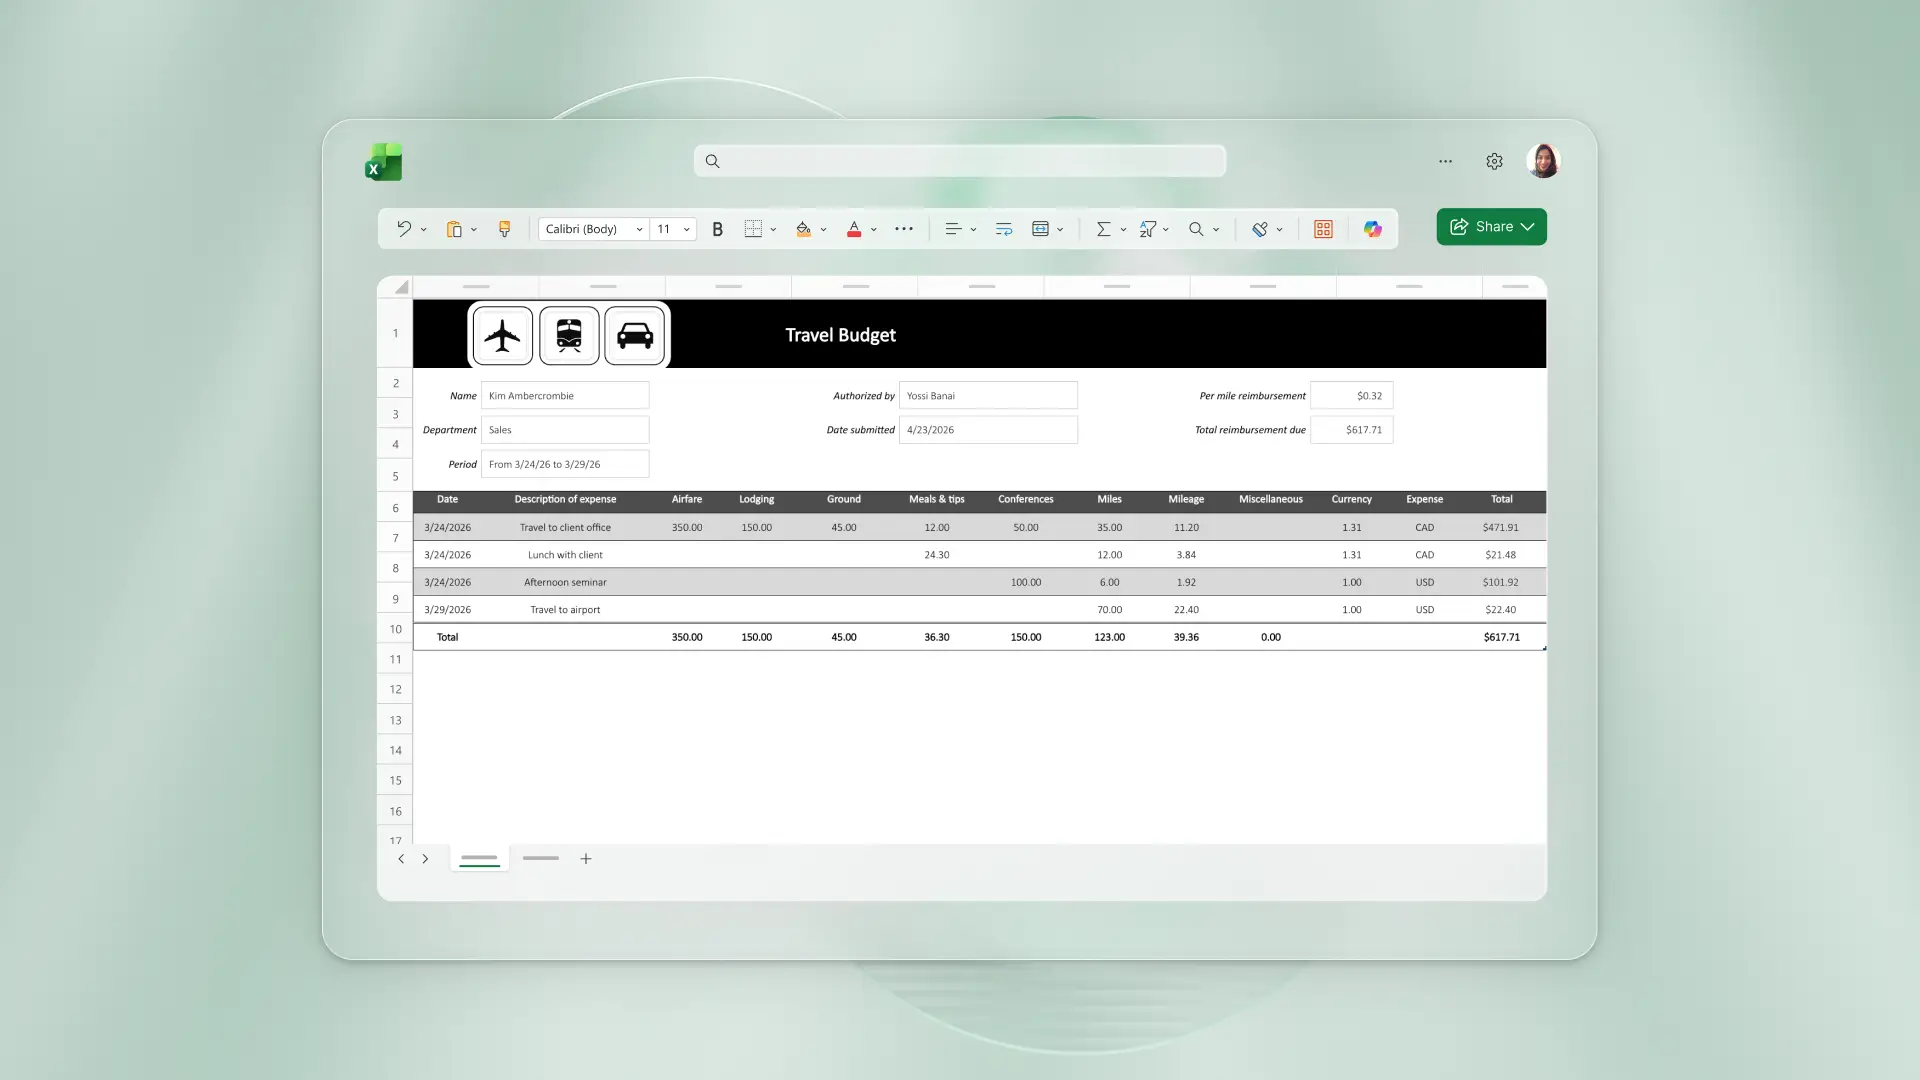Click the Sort & Filter icon

[x=1149, y=229]
